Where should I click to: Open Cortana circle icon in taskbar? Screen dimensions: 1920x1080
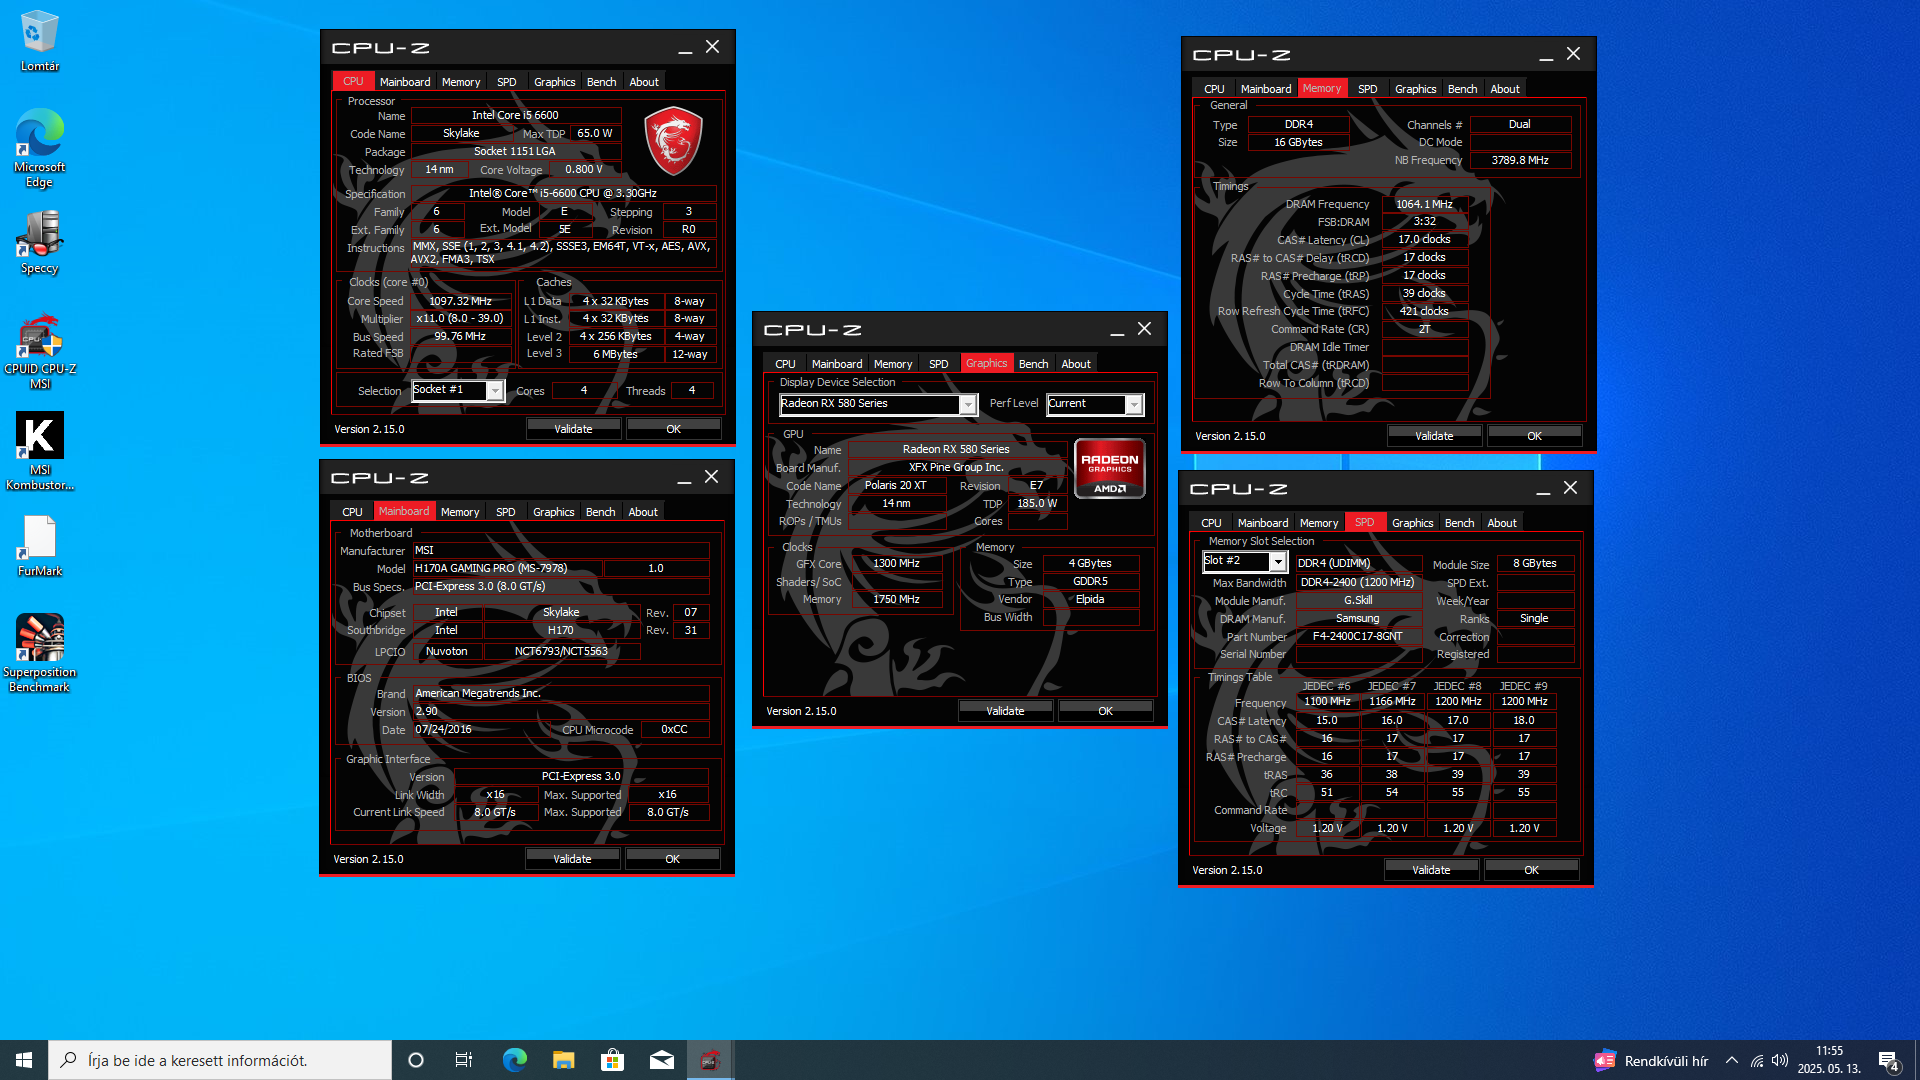click(416, 1060)
